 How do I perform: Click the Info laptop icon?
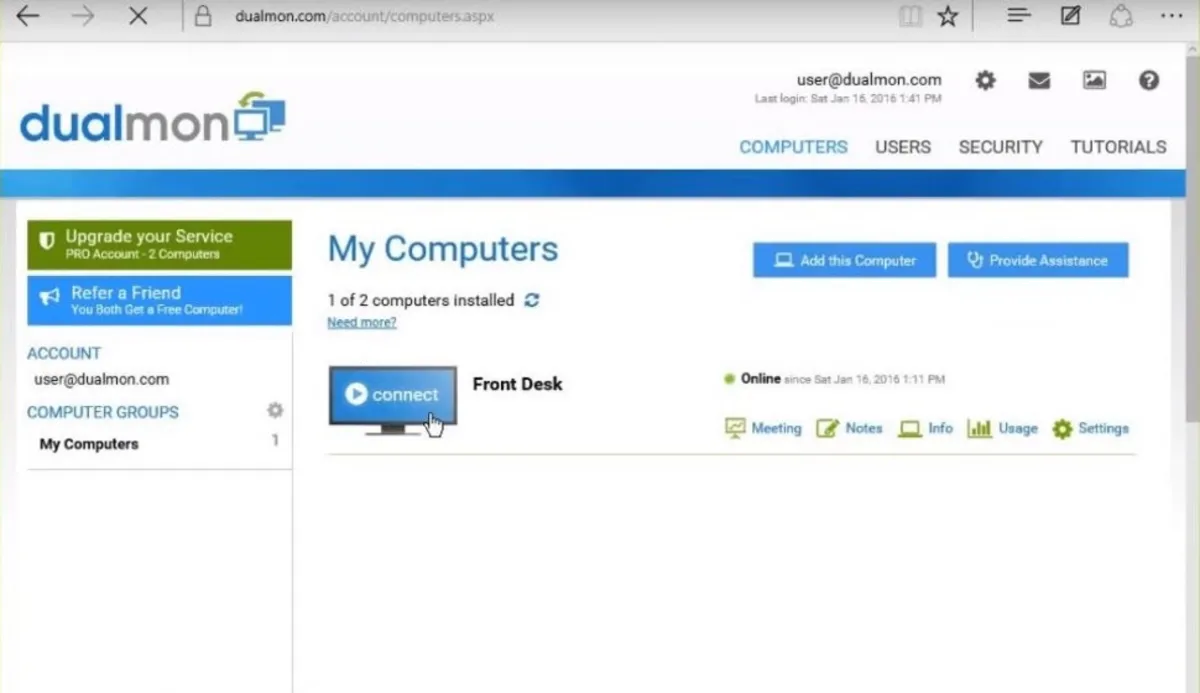click(x=909, y=428)
